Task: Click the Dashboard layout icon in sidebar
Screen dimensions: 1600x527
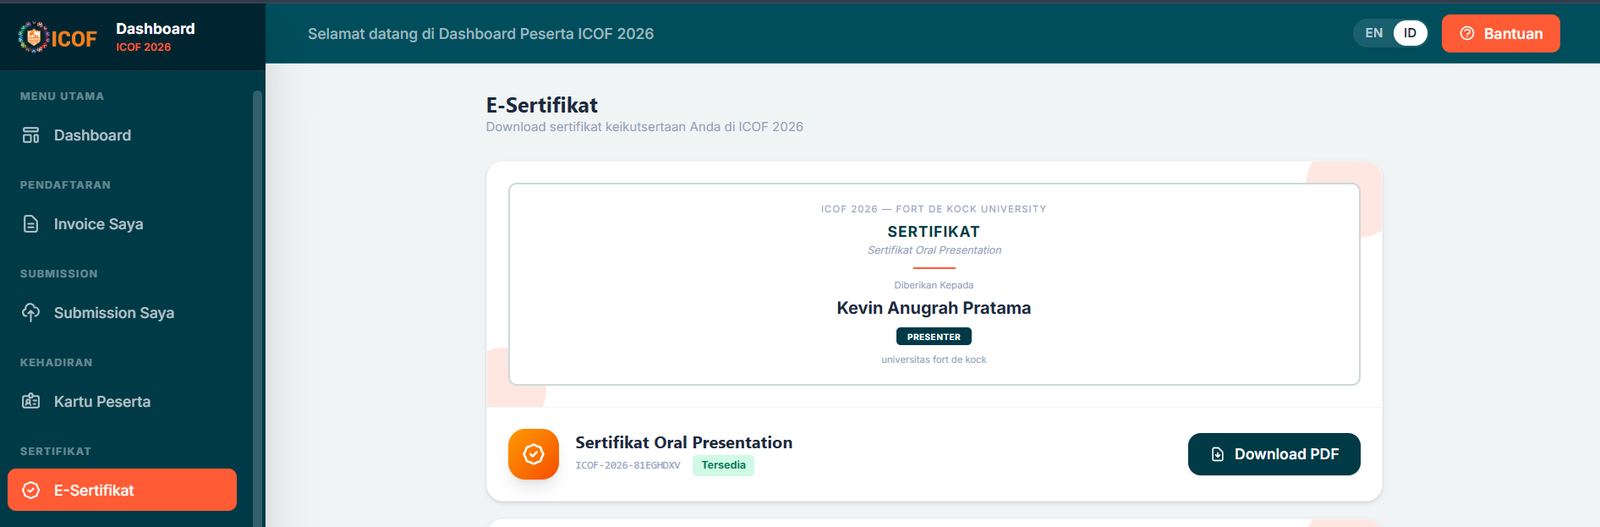Action: click(x=31, y=135)
